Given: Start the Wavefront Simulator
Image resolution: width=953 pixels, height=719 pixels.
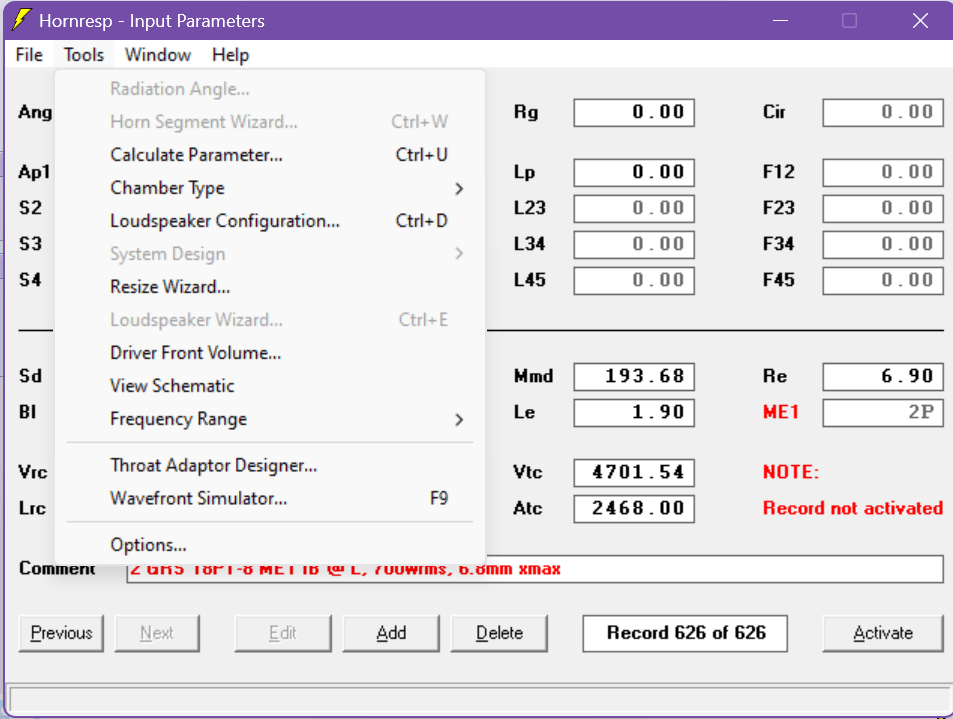Looking at the screenshot, I should (270, 498).
